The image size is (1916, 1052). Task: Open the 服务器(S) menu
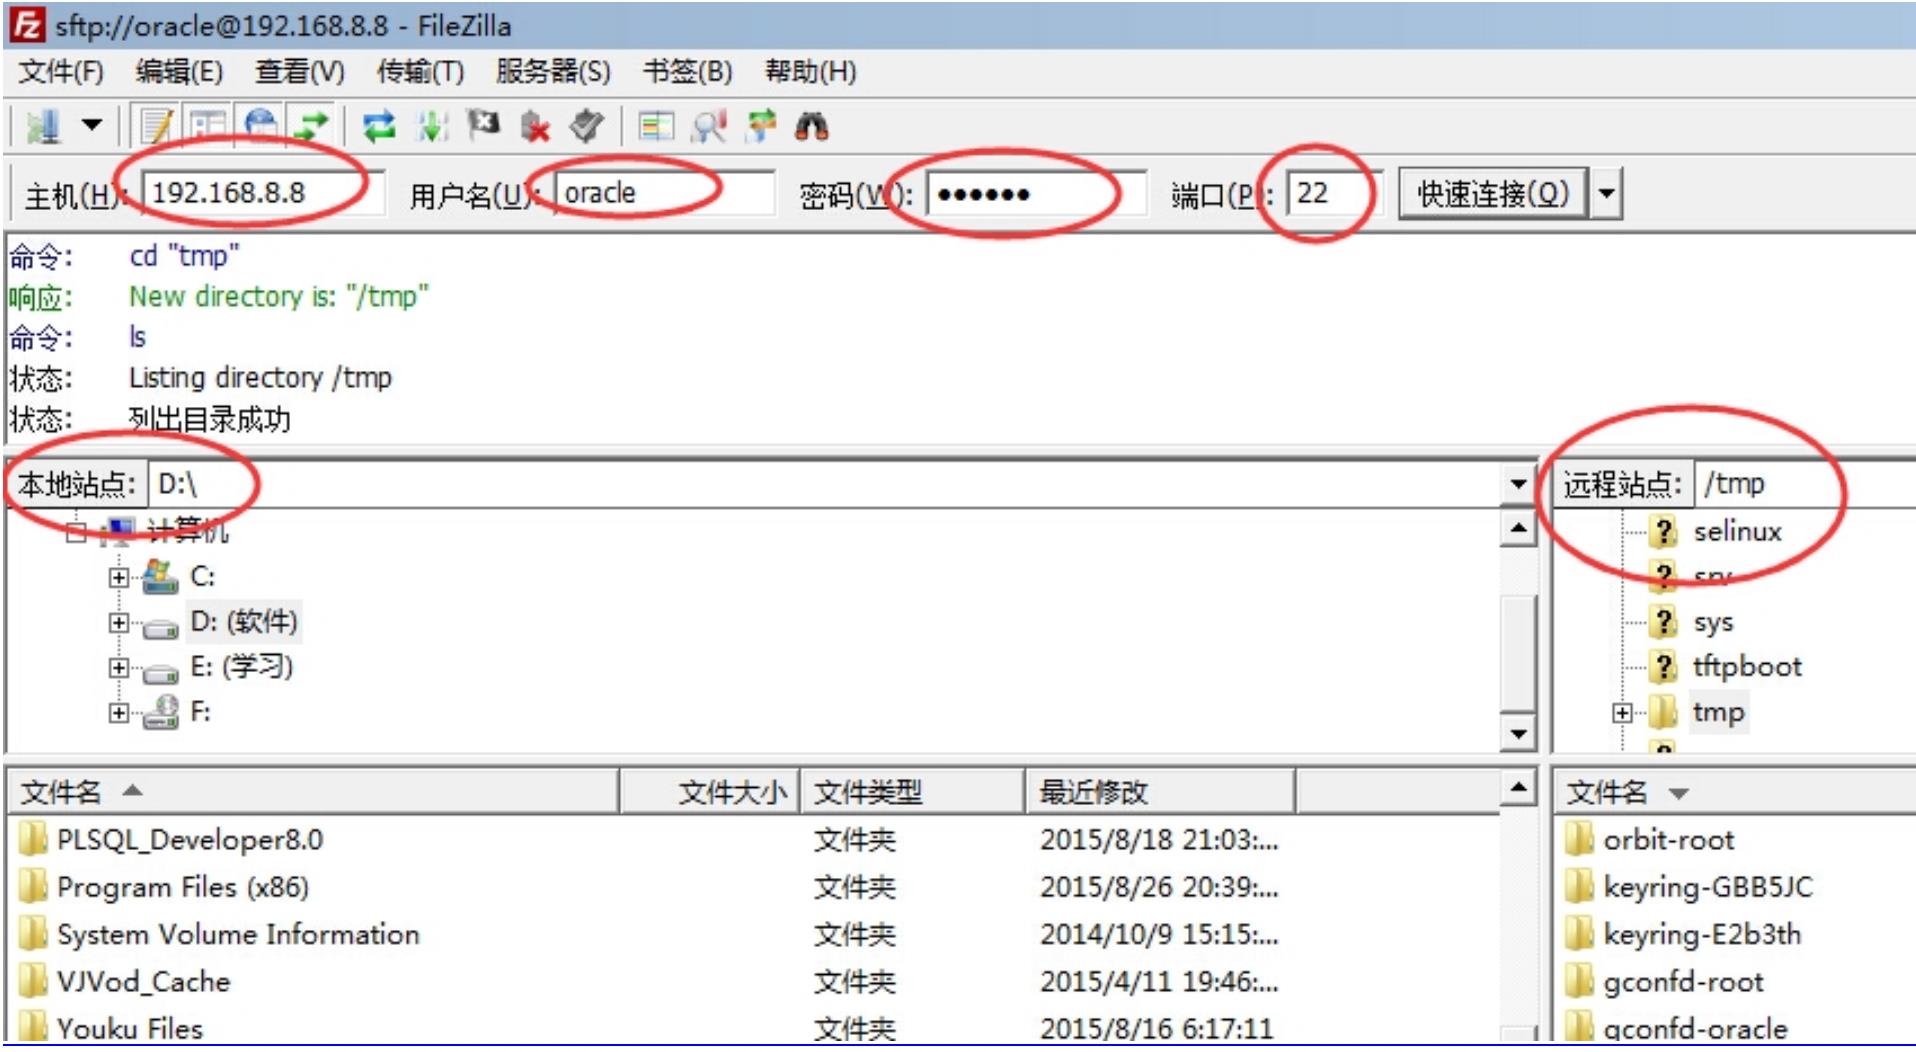553,72
